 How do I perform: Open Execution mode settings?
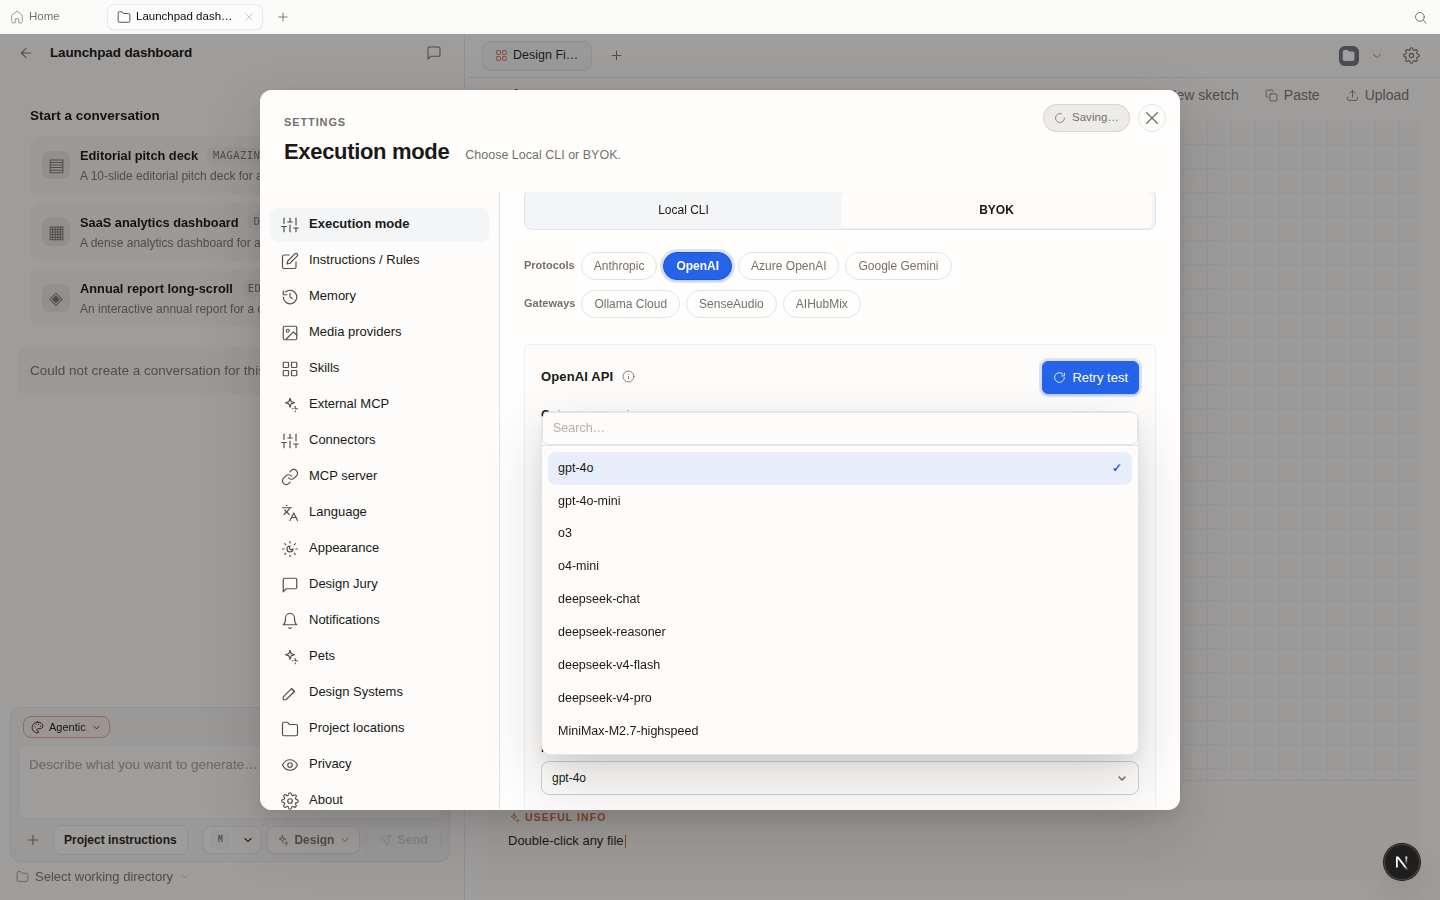click(379, 224)
